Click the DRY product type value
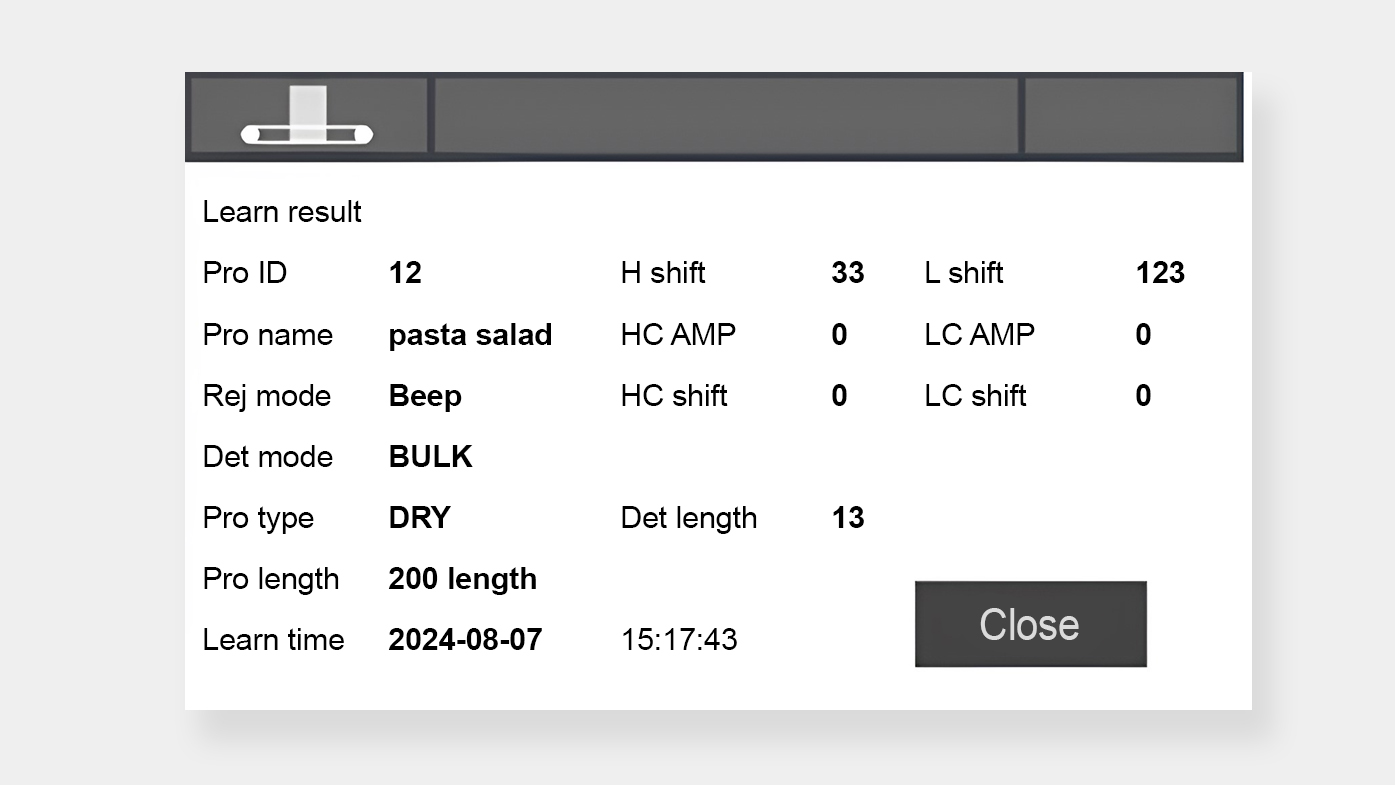The height and width of the screenshot is (785, 1395). click(x=419, y=518)
